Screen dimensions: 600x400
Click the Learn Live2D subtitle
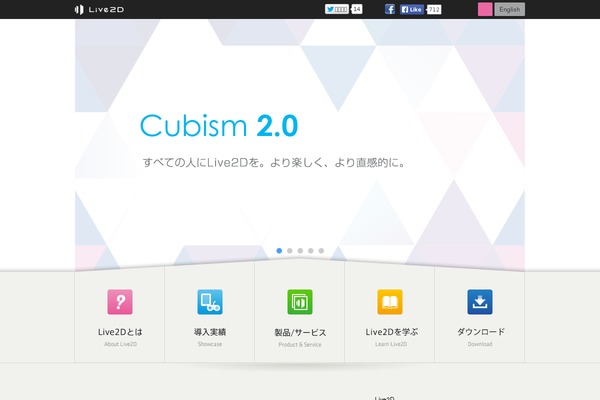pos(391,344)
